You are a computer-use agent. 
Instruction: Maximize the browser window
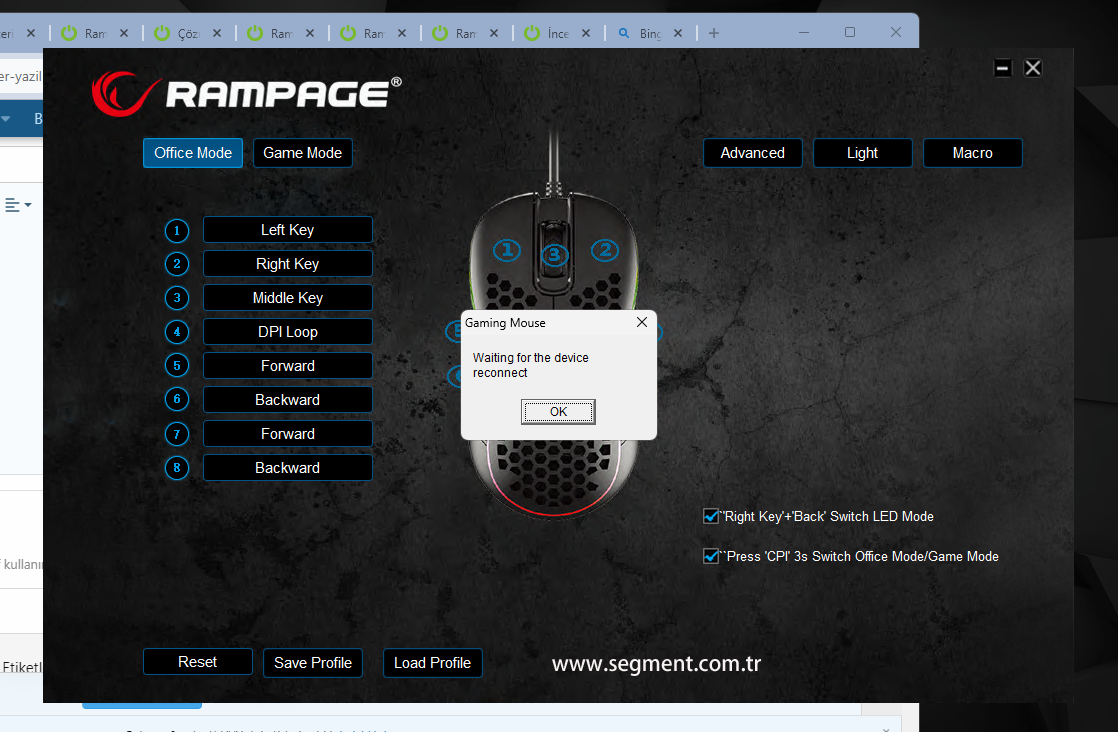point(850,32)
